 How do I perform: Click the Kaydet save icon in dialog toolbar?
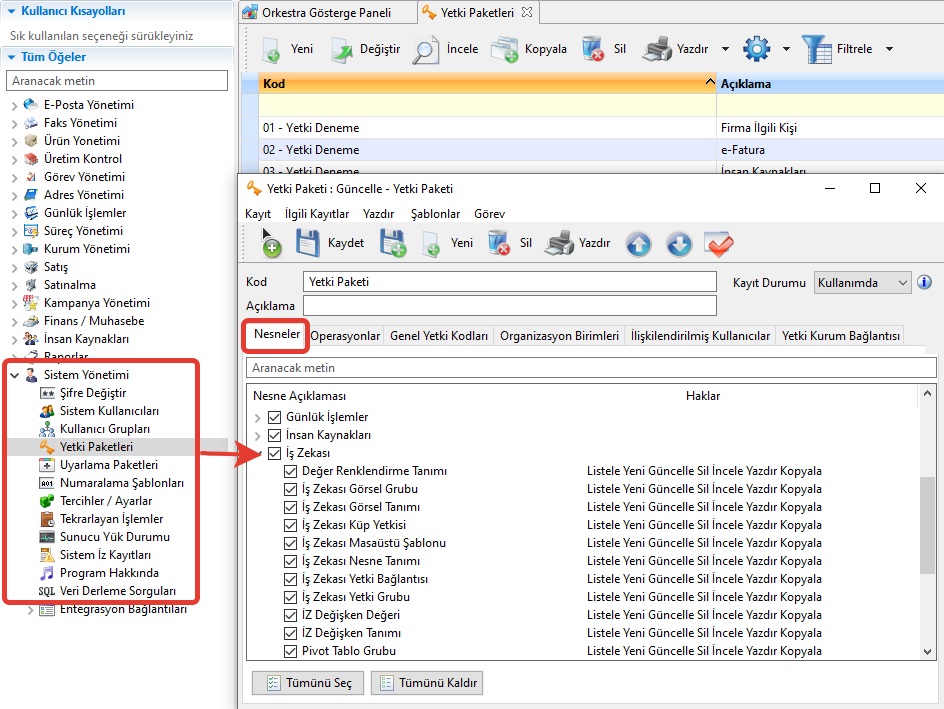[307, 243]
